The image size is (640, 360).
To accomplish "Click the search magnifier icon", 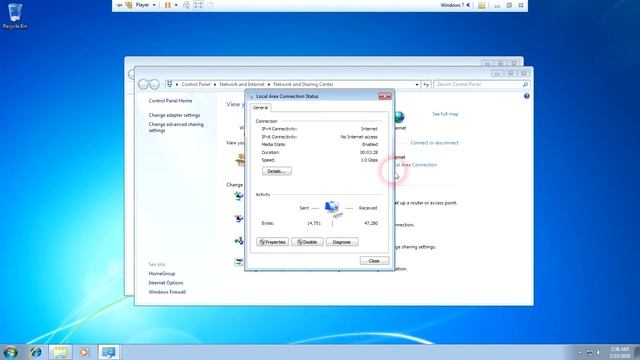I will (x=525, y=84).
